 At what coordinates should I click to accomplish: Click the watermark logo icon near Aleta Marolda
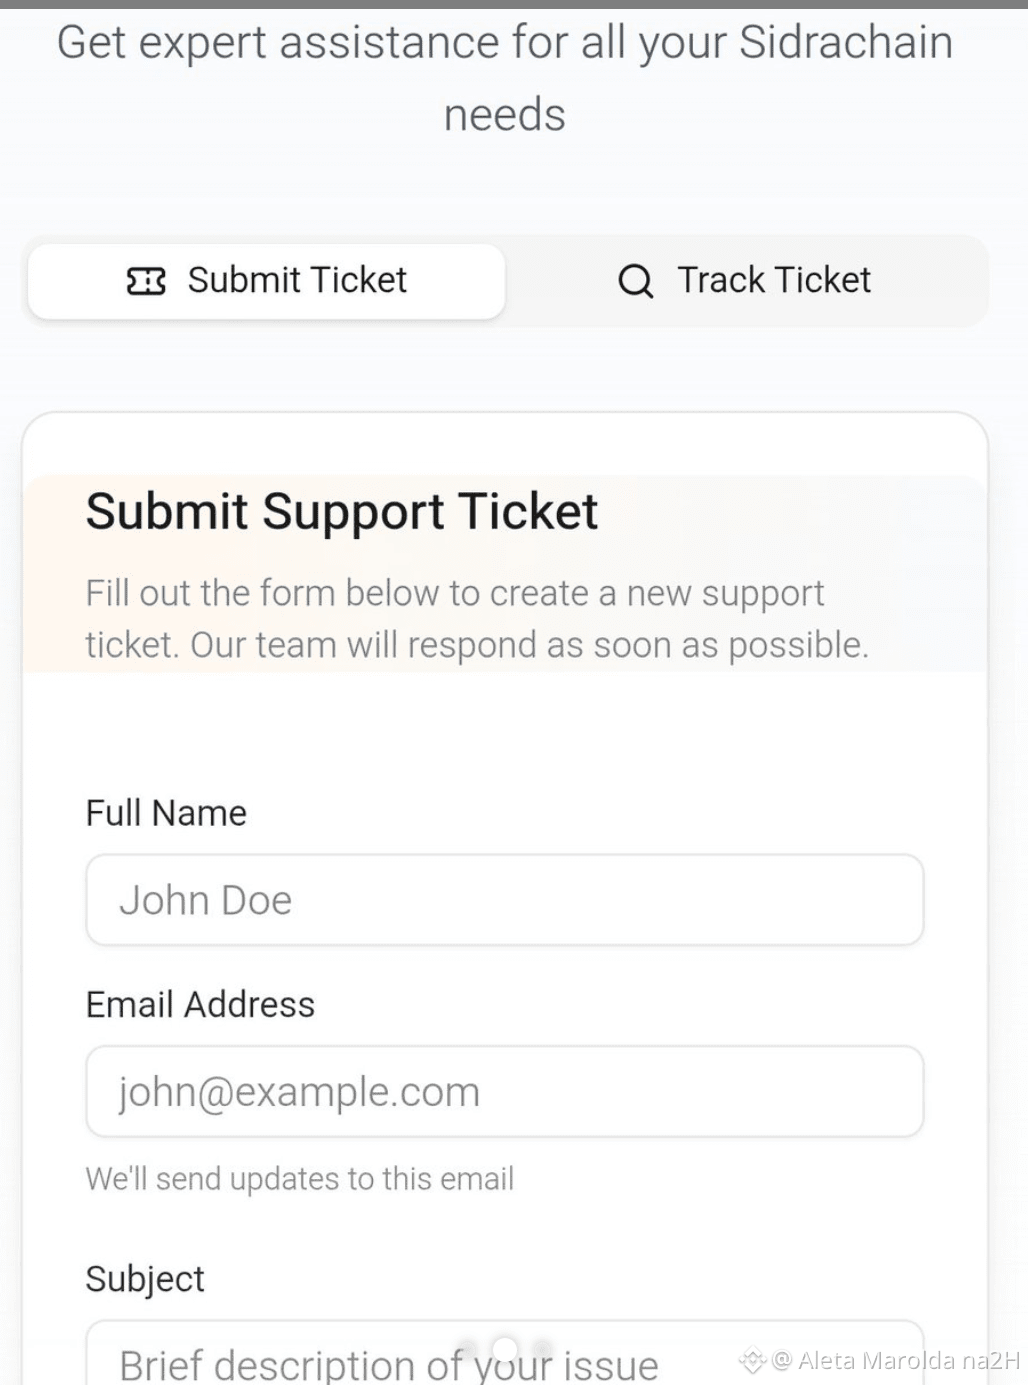pyautogui.click(x=753, y=1360)
